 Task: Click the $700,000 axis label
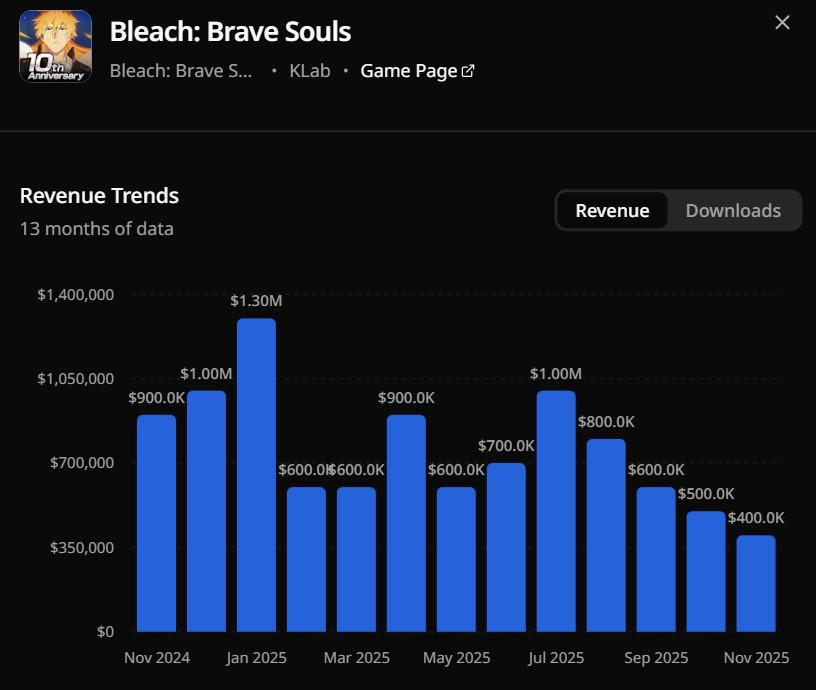point(82,463)
